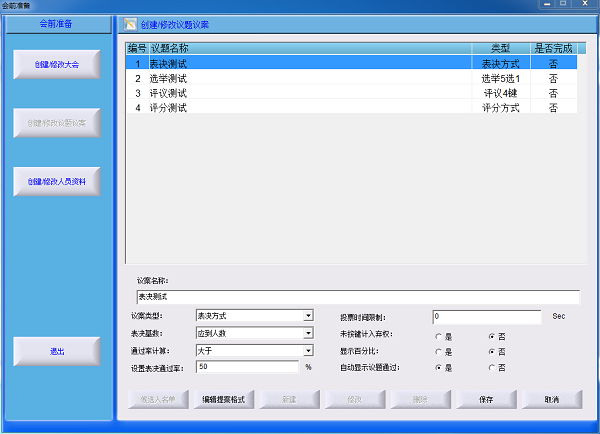
Task: Open the 议案类型 dropdown
Action: (308, 316)
